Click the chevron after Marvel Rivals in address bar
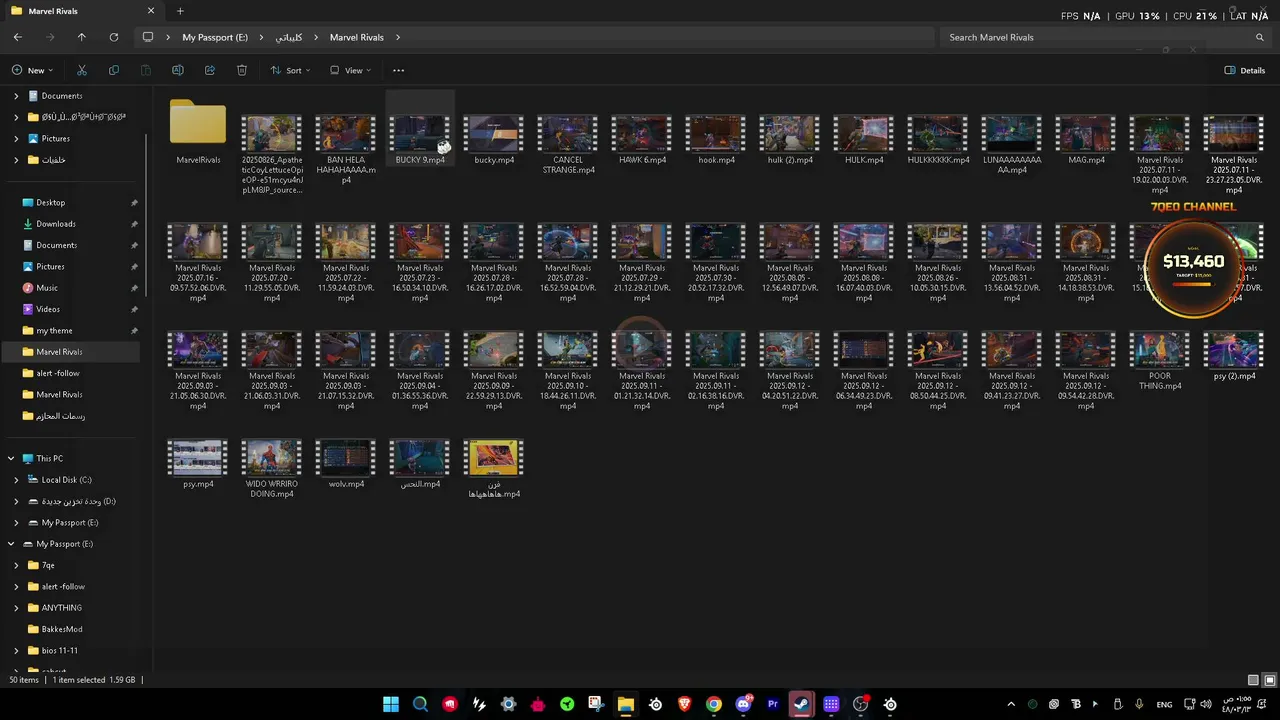 [397, 37]
